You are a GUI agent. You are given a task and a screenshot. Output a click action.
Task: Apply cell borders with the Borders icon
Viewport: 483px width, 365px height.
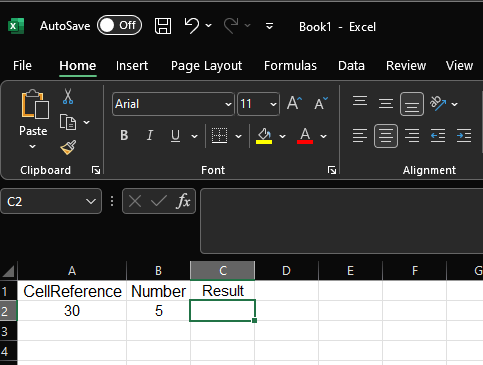(x=219, y=136)
